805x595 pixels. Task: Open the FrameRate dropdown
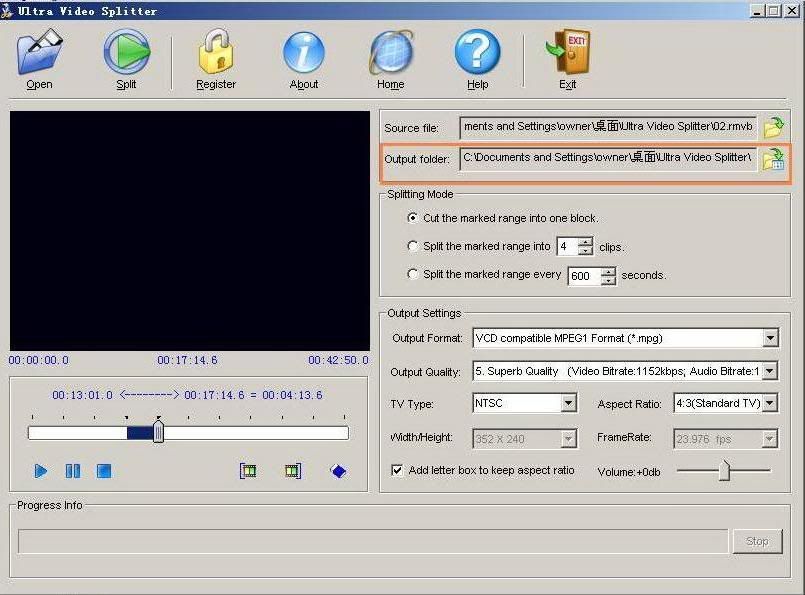[x=769, y=439]
